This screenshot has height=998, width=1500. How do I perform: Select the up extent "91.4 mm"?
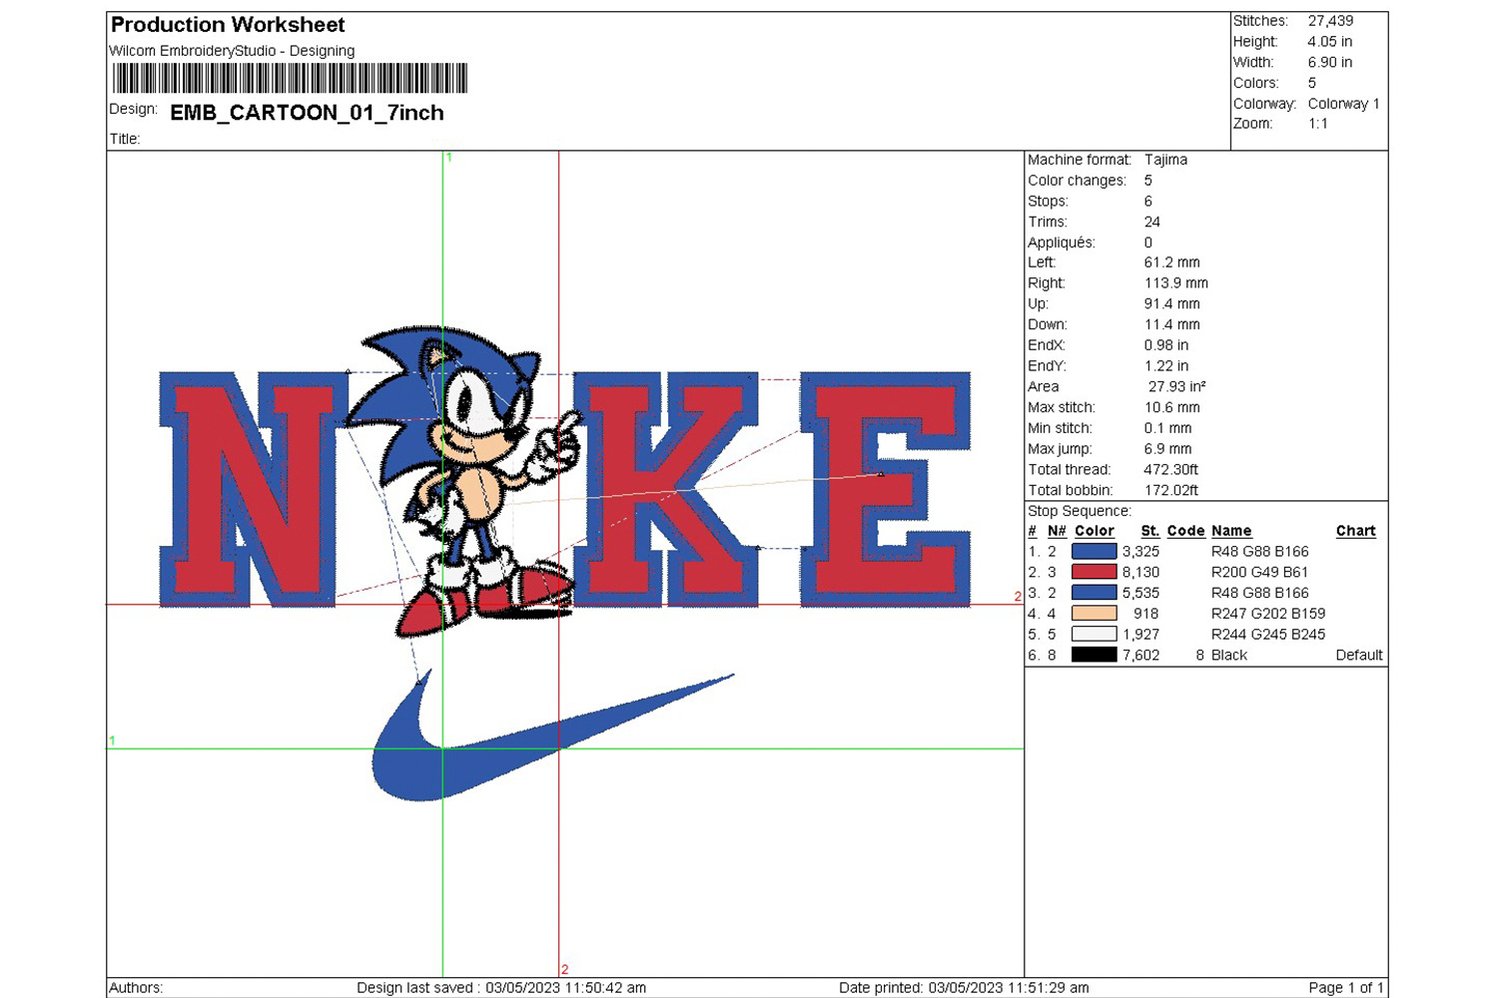pos(1172,304)
